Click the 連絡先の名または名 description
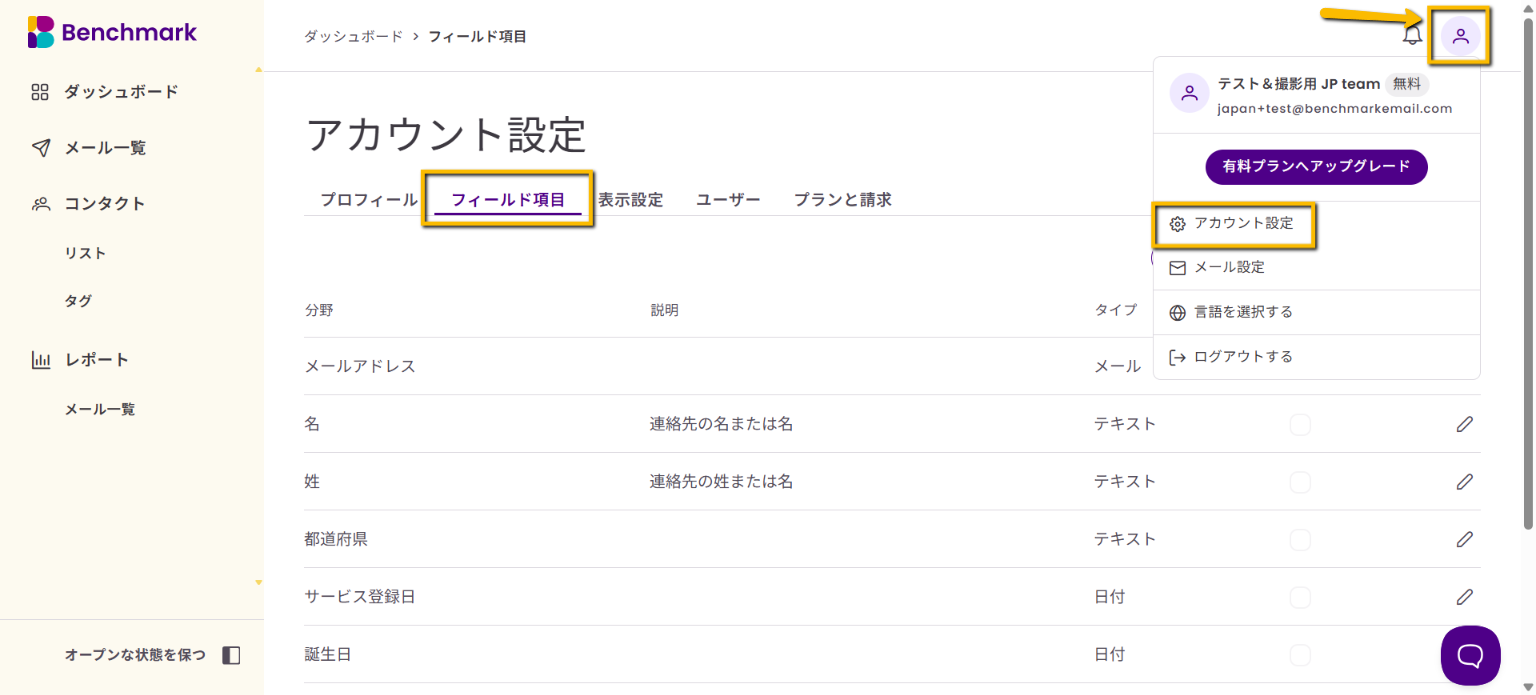 (721, 424)
